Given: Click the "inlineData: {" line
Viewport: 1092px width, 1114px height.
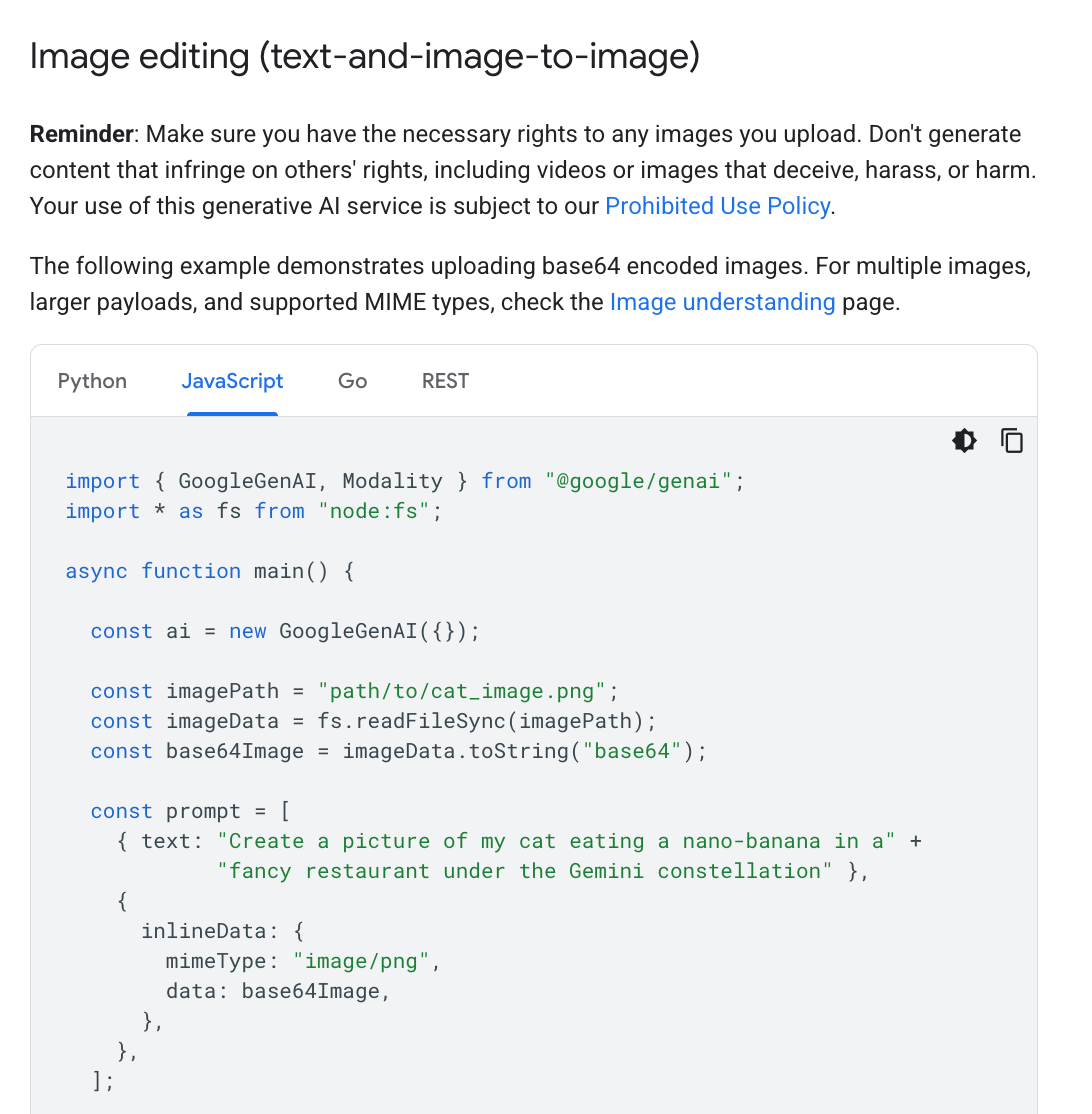Looking at the screenshot, I should click(x=222, y=931).
